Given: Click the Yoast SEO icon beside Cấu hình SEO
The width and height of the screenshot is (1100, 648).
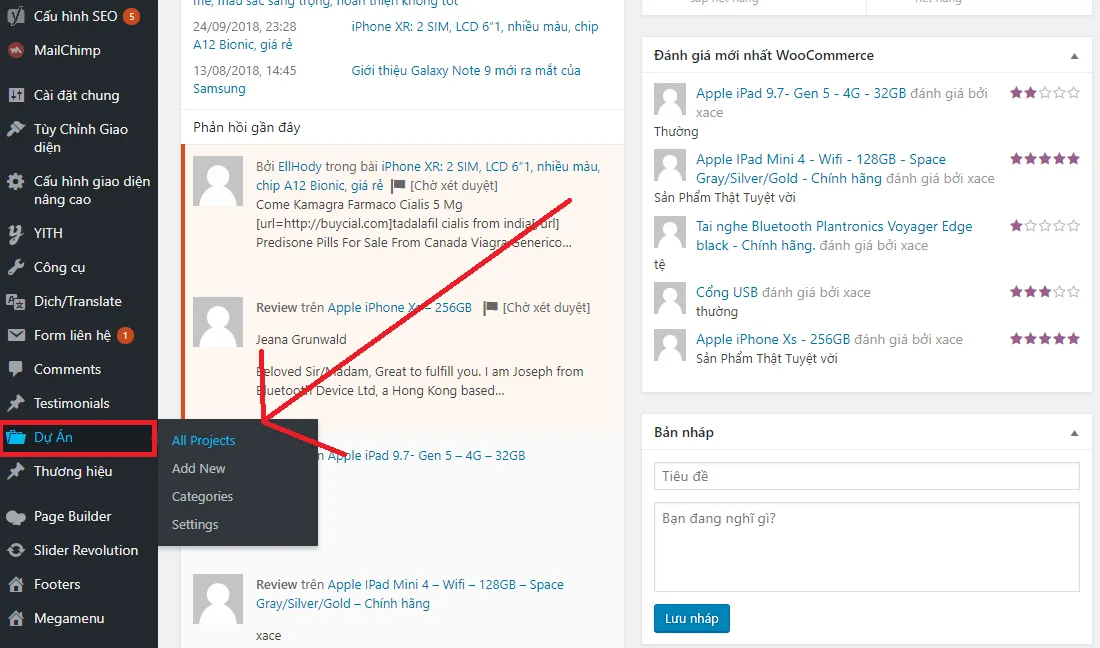Looking at the screenshot, I should click(x=15, y=15).
